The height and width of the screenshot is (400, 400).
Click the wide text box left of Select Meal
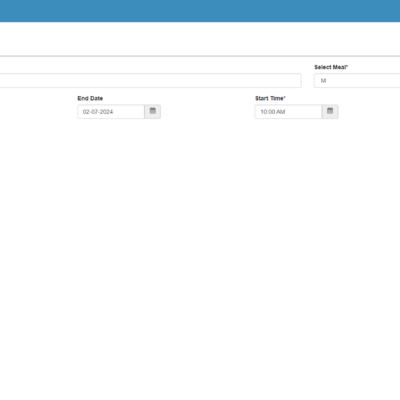point(151,81)
